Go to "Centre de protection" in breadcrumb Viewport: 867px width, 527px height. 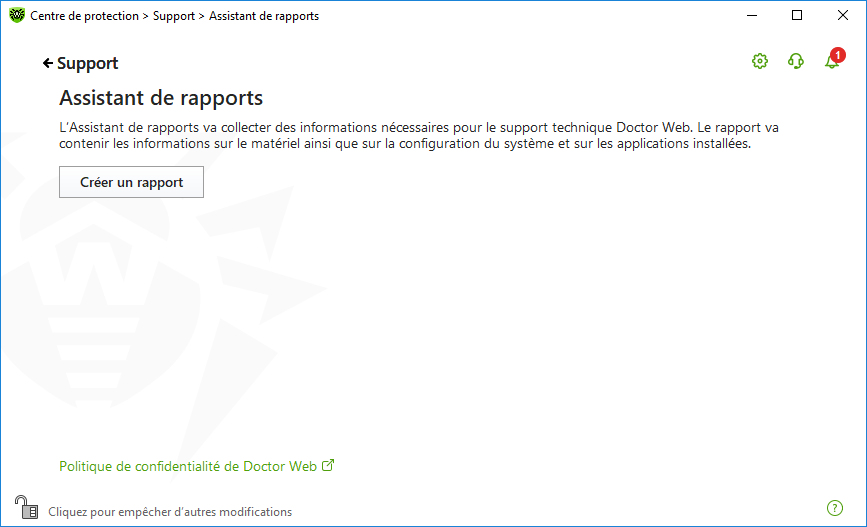[86, 16]
